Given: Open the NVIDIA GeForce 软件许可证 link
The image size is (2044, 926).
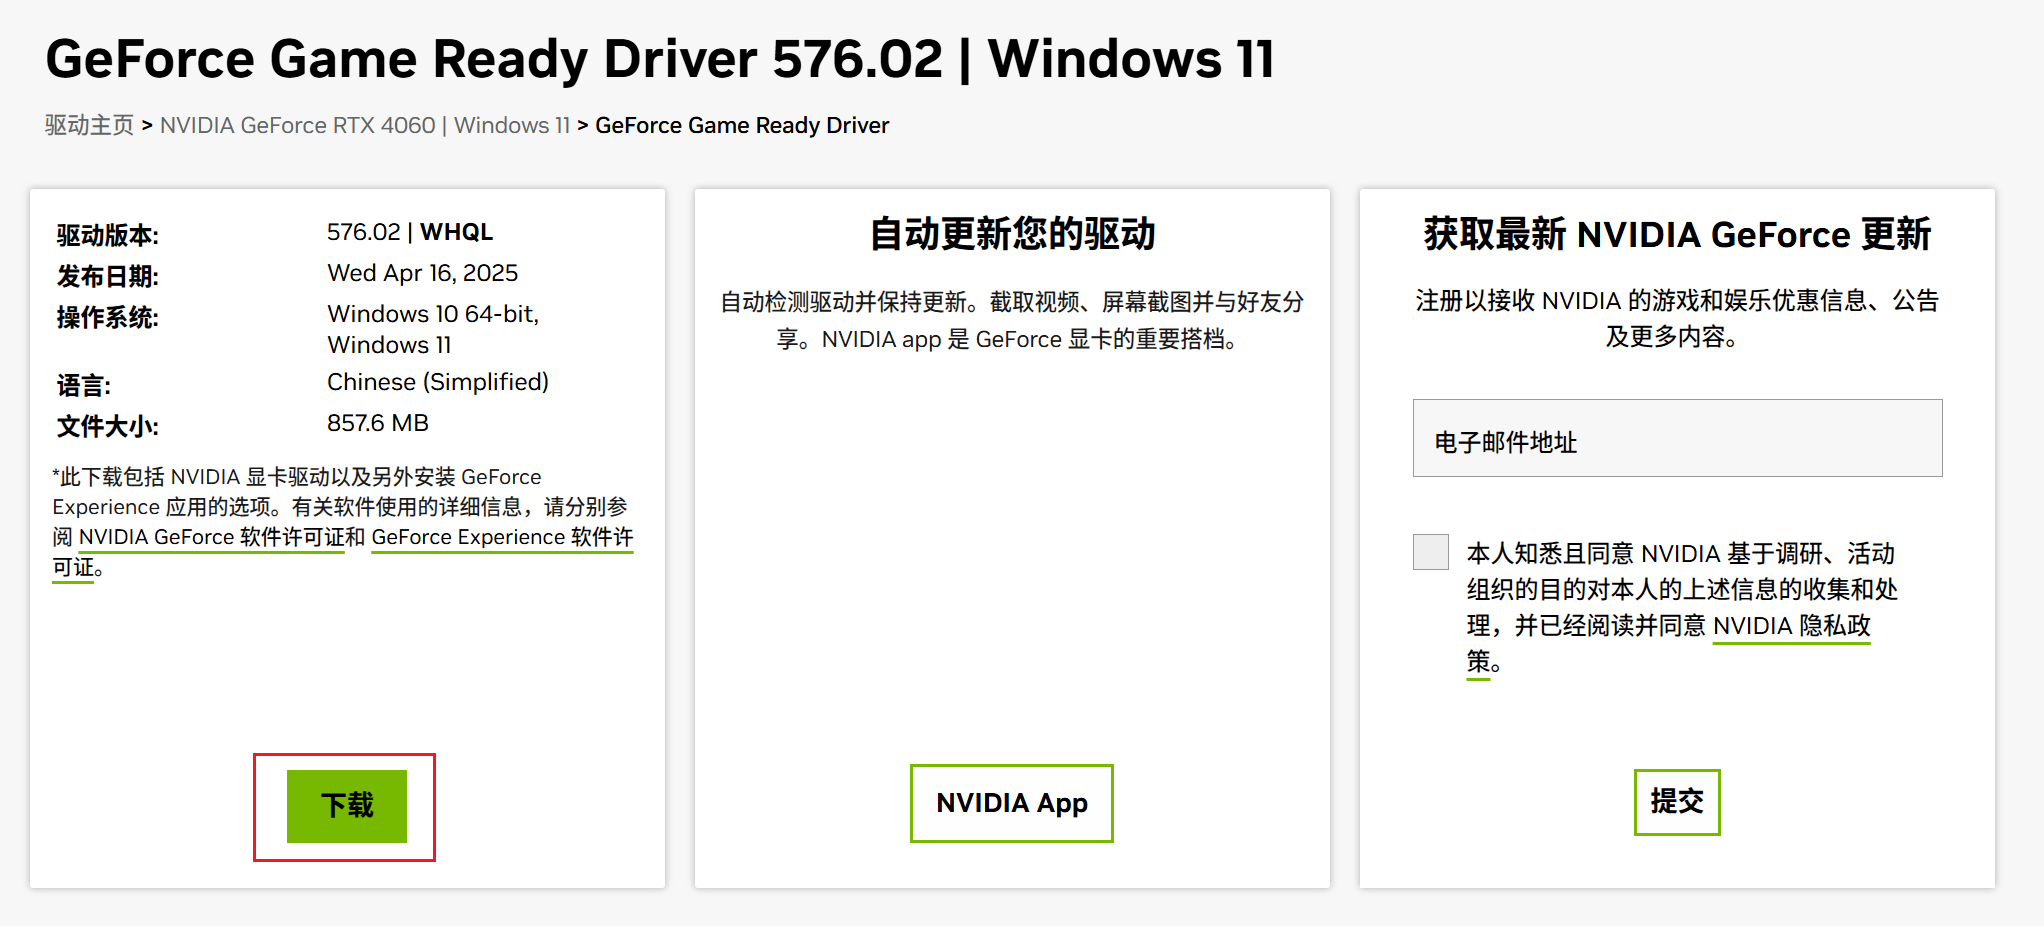Looking at the screenshot, I should (x=212, y=537).
